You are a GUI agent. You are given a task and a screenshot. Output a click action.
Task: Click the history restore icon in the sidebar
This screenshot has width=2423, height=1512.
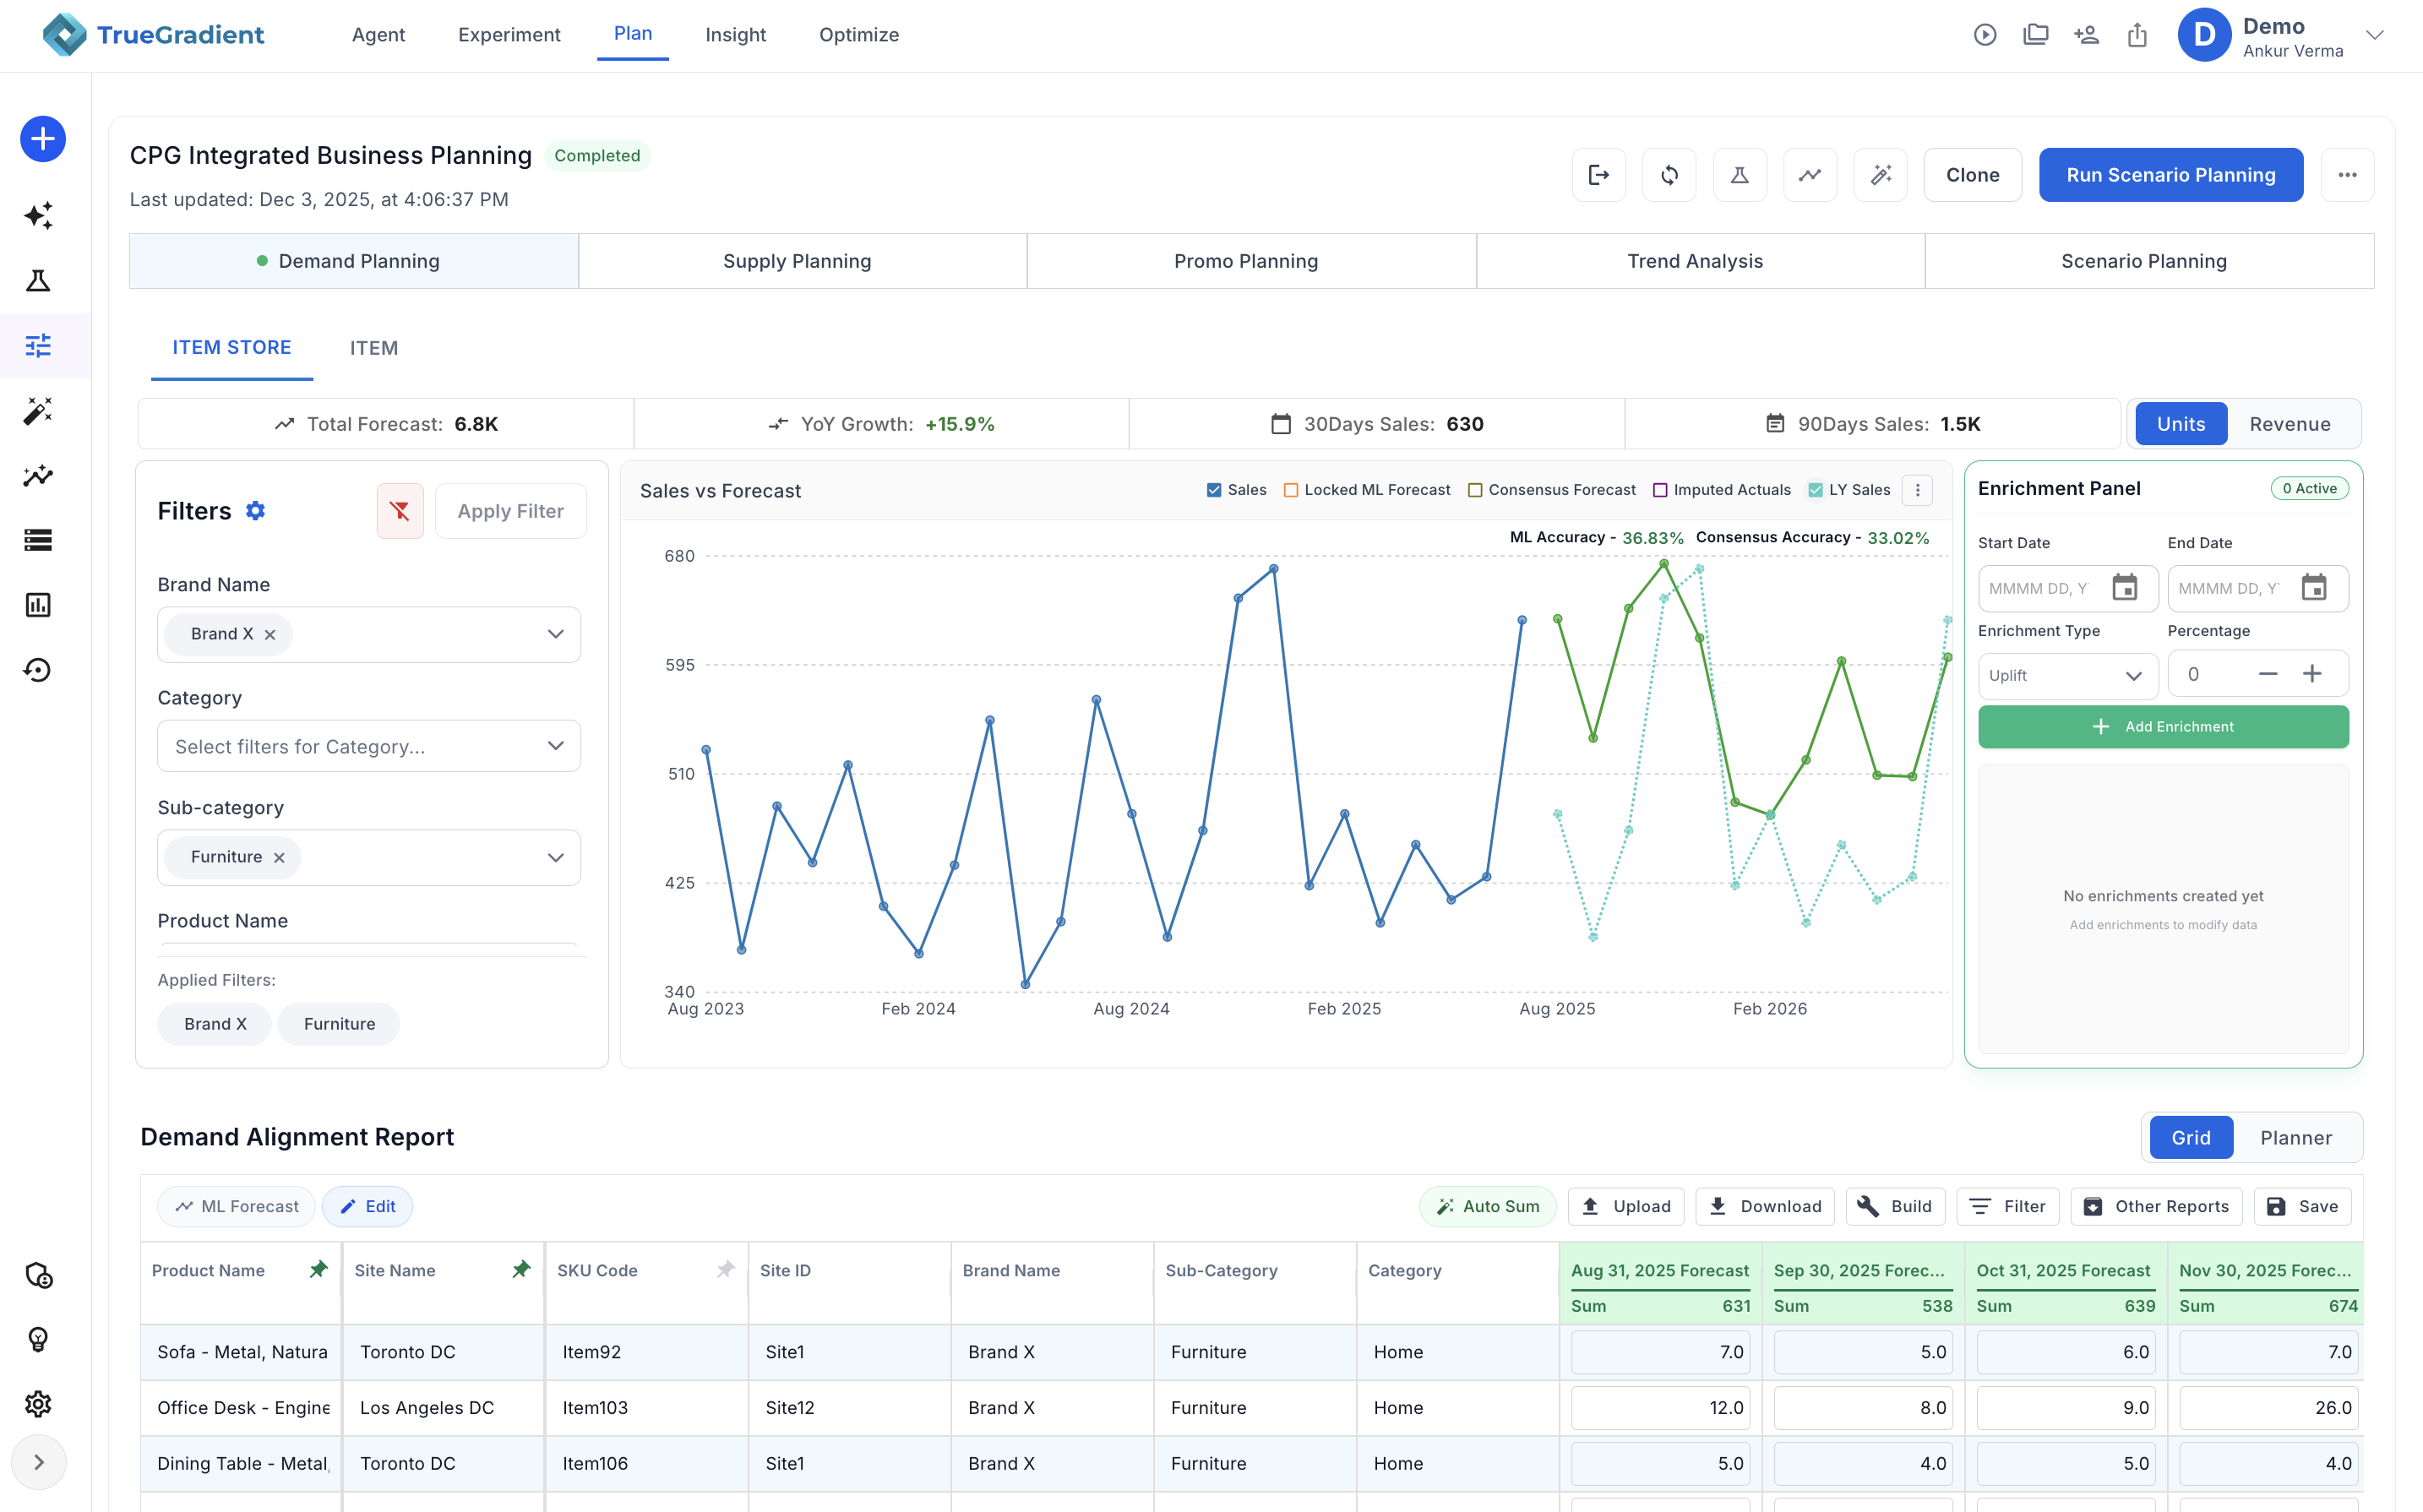coord(38,670)
